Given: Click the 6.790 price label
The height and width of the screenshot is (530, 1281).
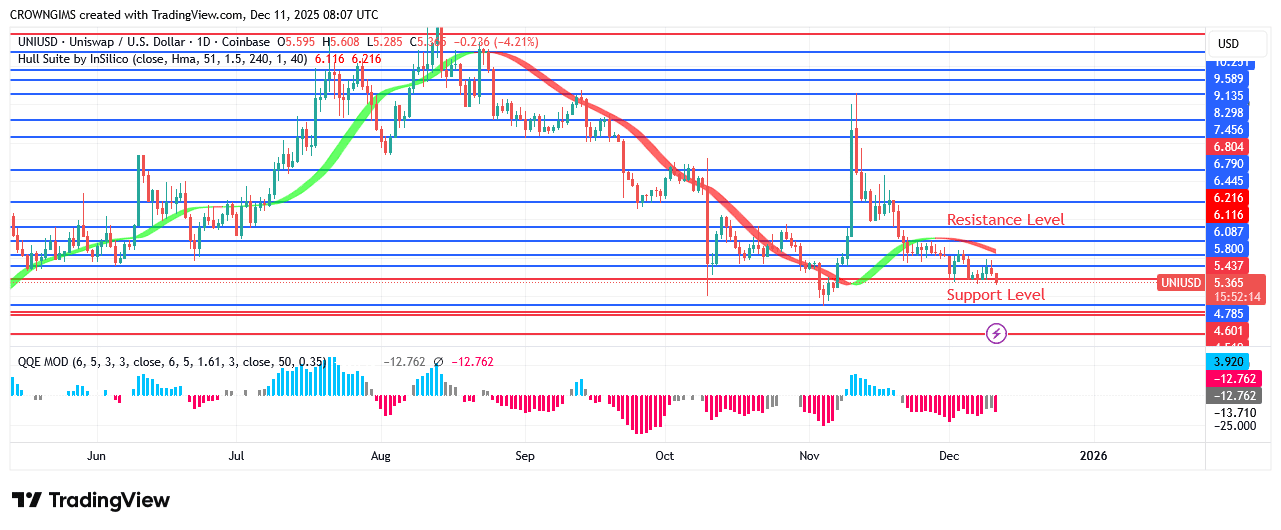Looking at the screenshot, I should coord(1228,163).
